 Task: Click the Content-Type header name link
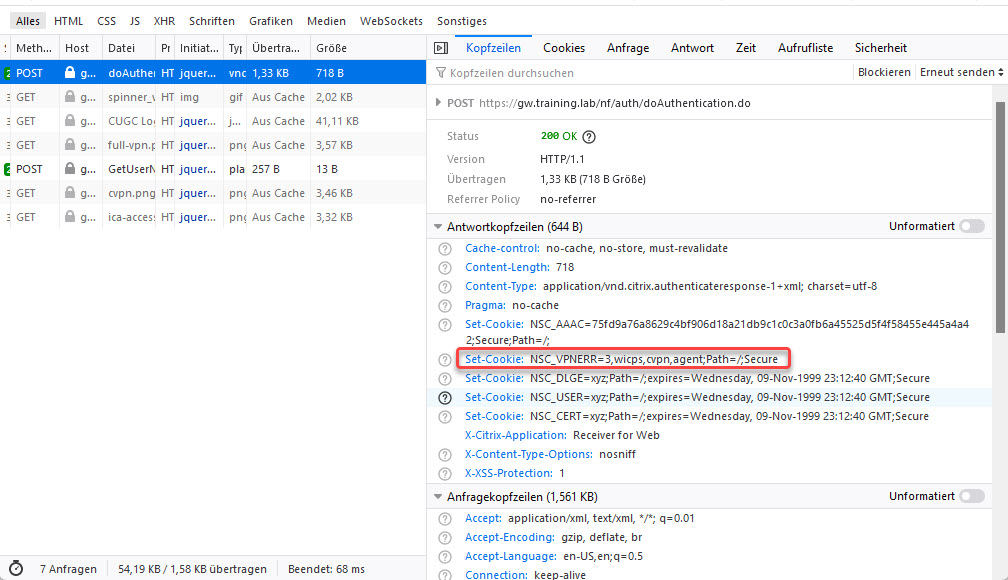[x=501, y=286]
